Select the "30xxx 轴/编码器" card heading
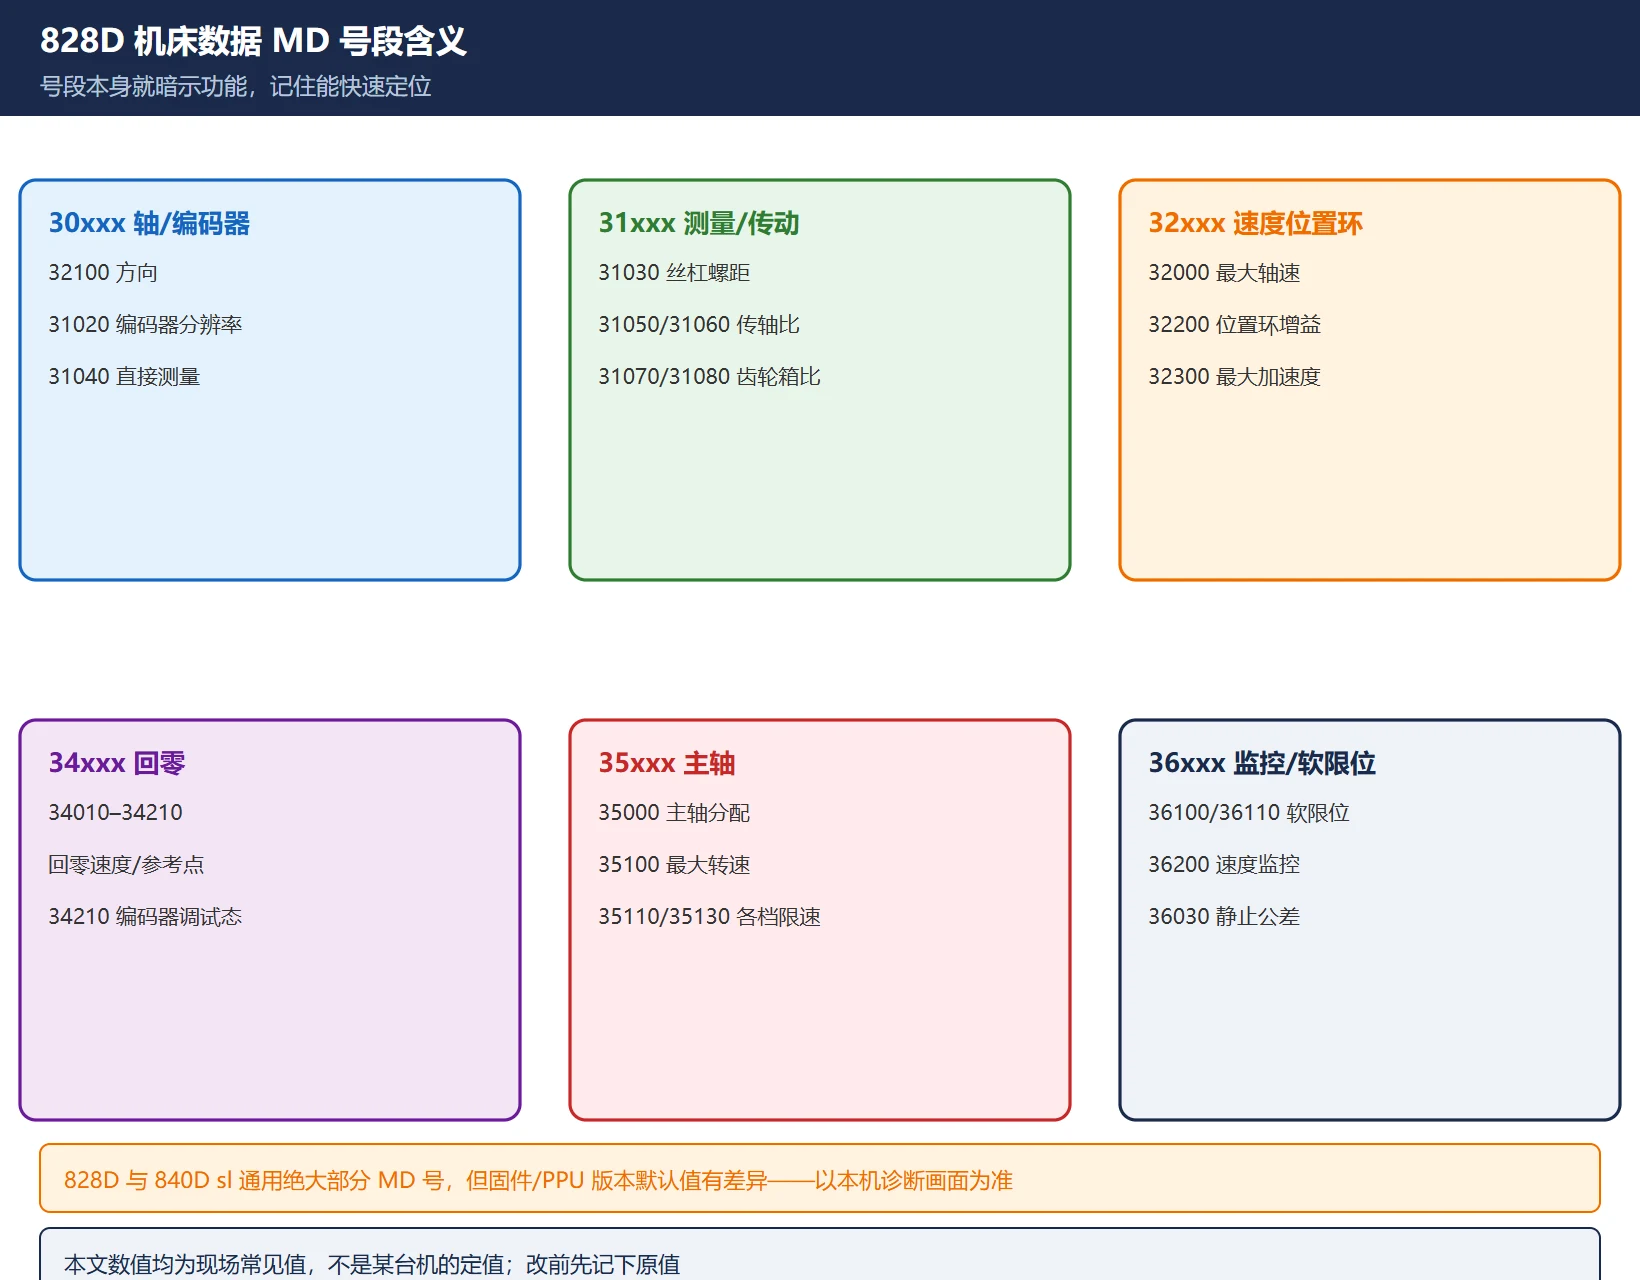This screenshot has height=1280, width=1640. point(149,223)
